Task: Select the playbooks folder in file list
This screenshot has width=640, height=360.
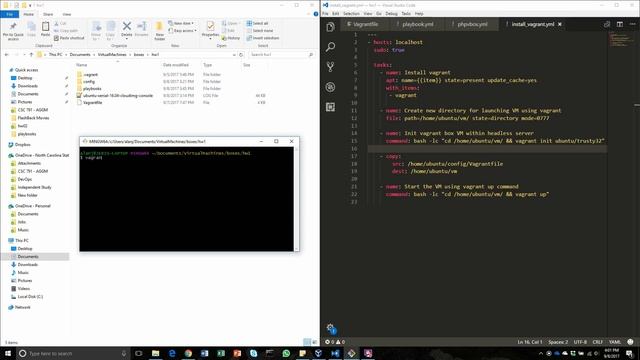Action: 92,89
